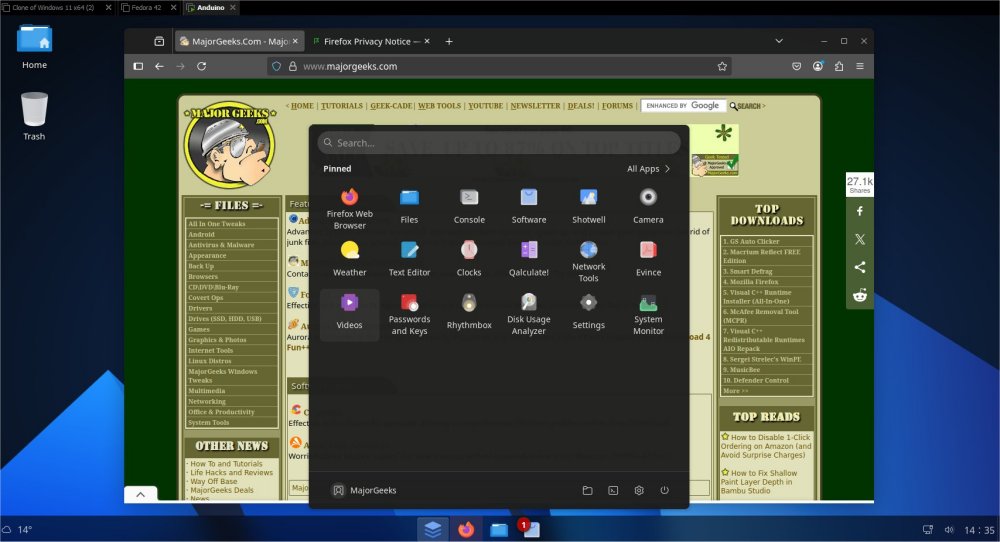Bookmark this page with the star icon

tap(722, 66)
